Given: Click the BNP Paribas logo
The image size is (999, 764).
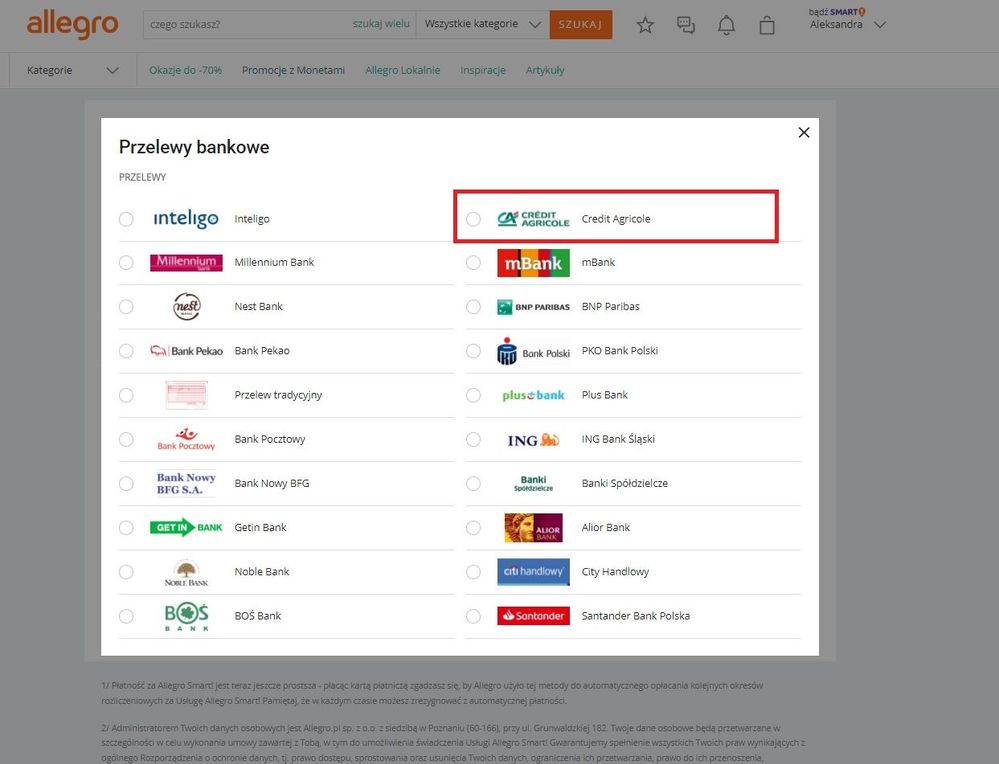Looking at the screenshot, I should [533, 307].
